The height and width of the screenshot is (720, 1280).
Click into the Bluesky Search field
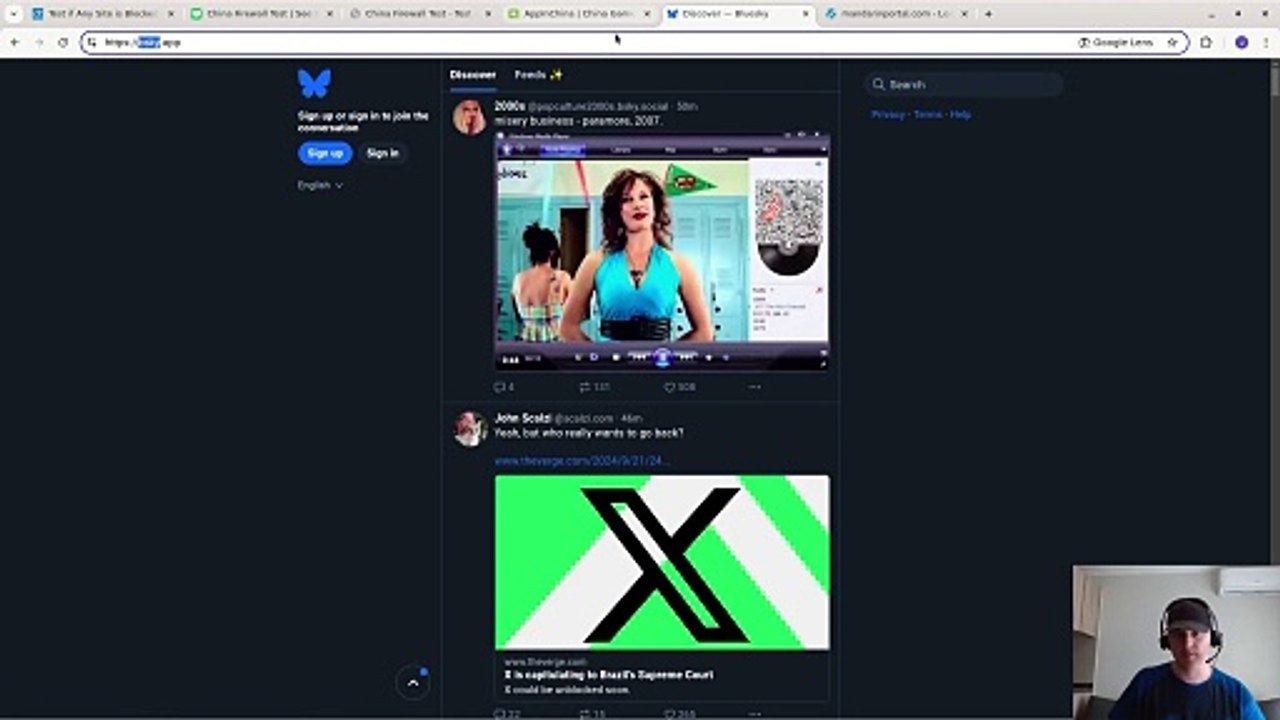[x=963, y=85]
